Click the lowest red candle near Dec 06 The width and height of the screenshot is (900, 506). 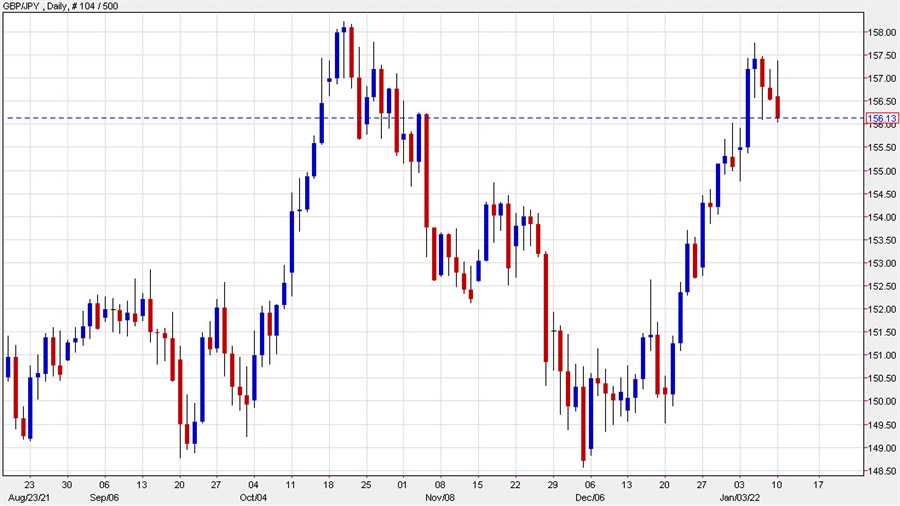coord(583,423)
